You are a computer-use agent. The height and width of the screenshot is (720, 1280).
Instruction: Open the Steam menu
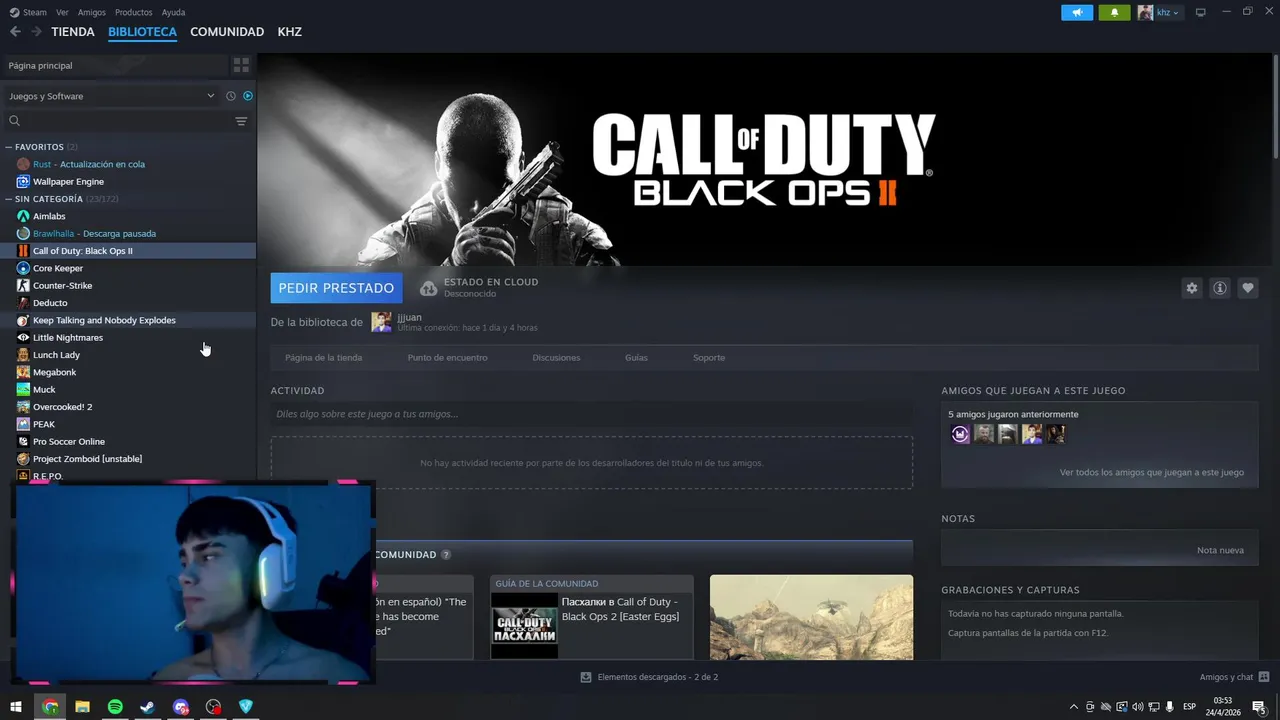pos(28,12)
